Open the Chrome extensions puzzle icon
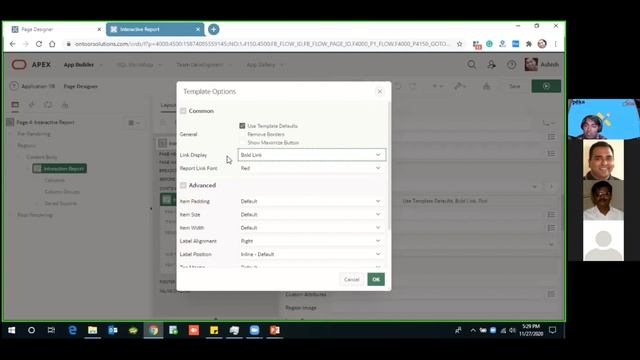The width and height of the screenshot is (640, 360). pyautogui.click(x=529, y=44)
